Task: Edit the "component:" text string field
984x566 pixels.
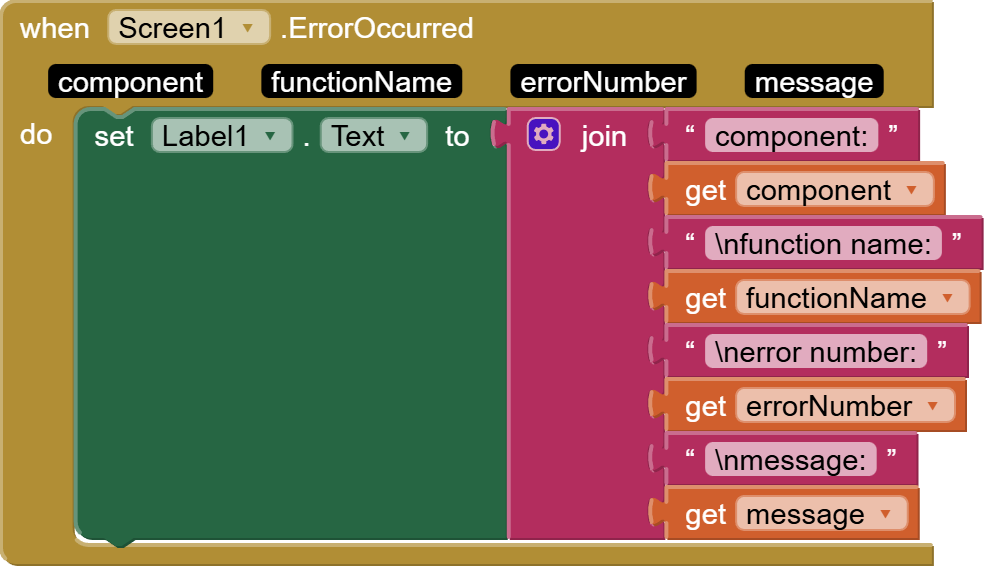Action: pos(790,136)
